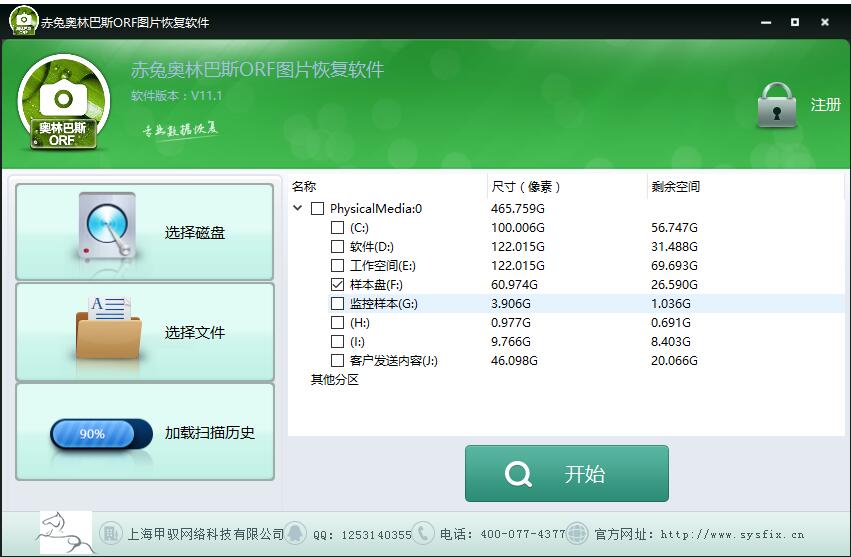The height and width of the screenshot is (557, 851).
Task: Select the 工作空间(E:) checkbox
Action: point(338,265)
